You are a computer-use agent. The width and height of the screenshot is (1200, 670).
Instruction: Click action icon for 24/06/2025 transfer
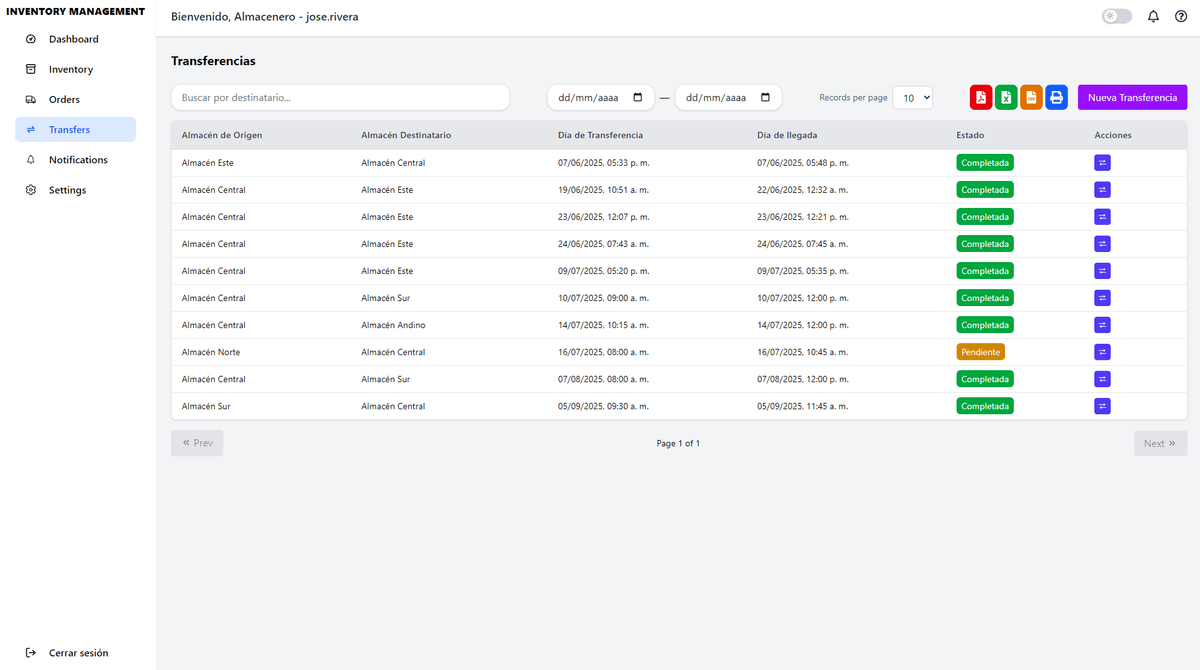[x=1102, y=243]
